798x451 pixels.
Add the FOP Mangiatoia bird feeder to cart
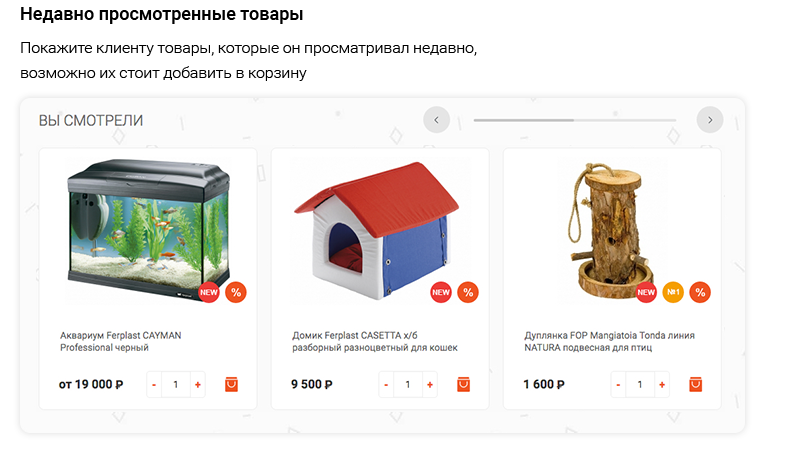coord(695,384)
